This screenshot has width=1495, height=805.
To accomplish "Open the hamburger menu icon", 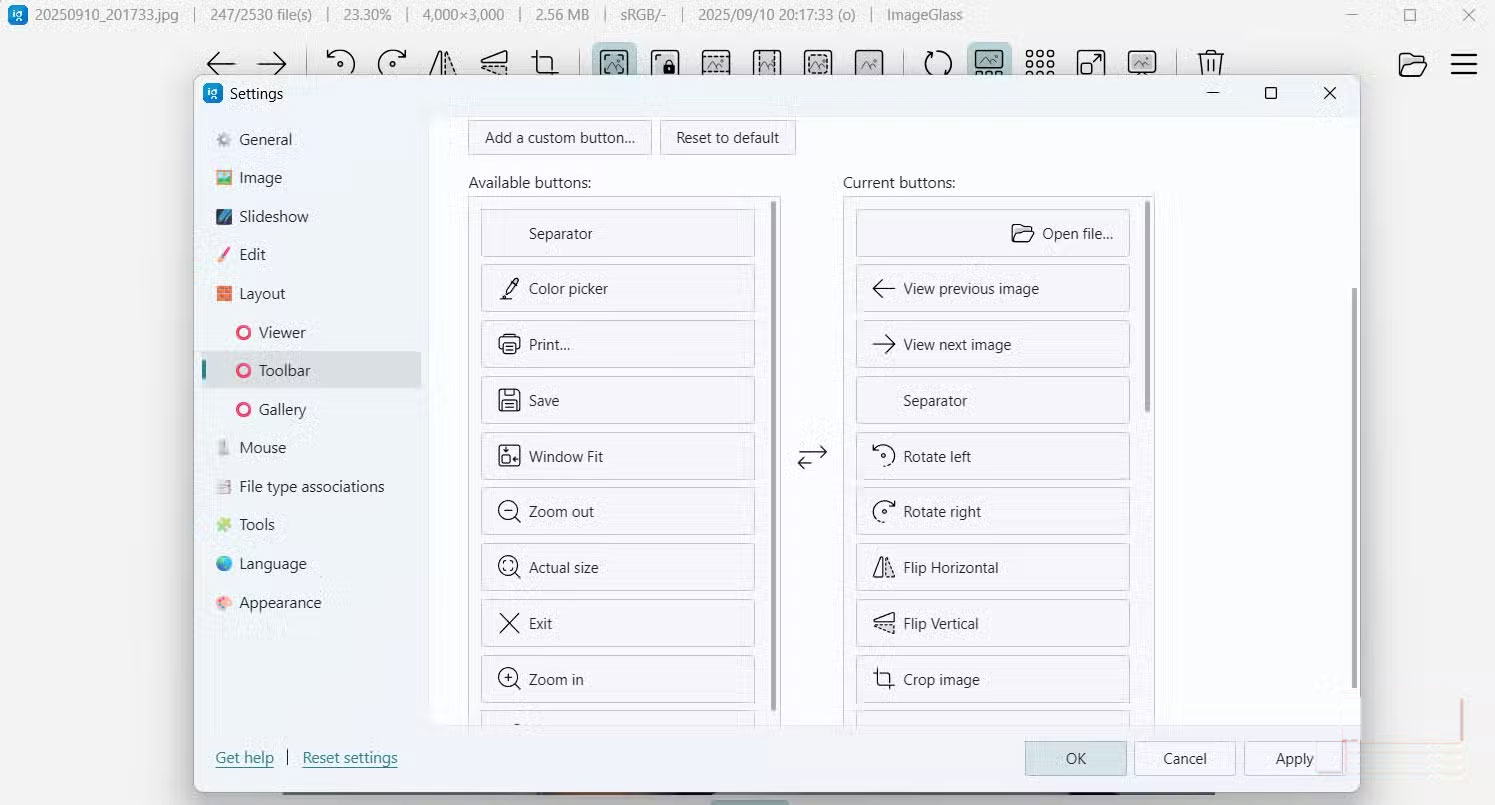I will [x=1463, y=64].
